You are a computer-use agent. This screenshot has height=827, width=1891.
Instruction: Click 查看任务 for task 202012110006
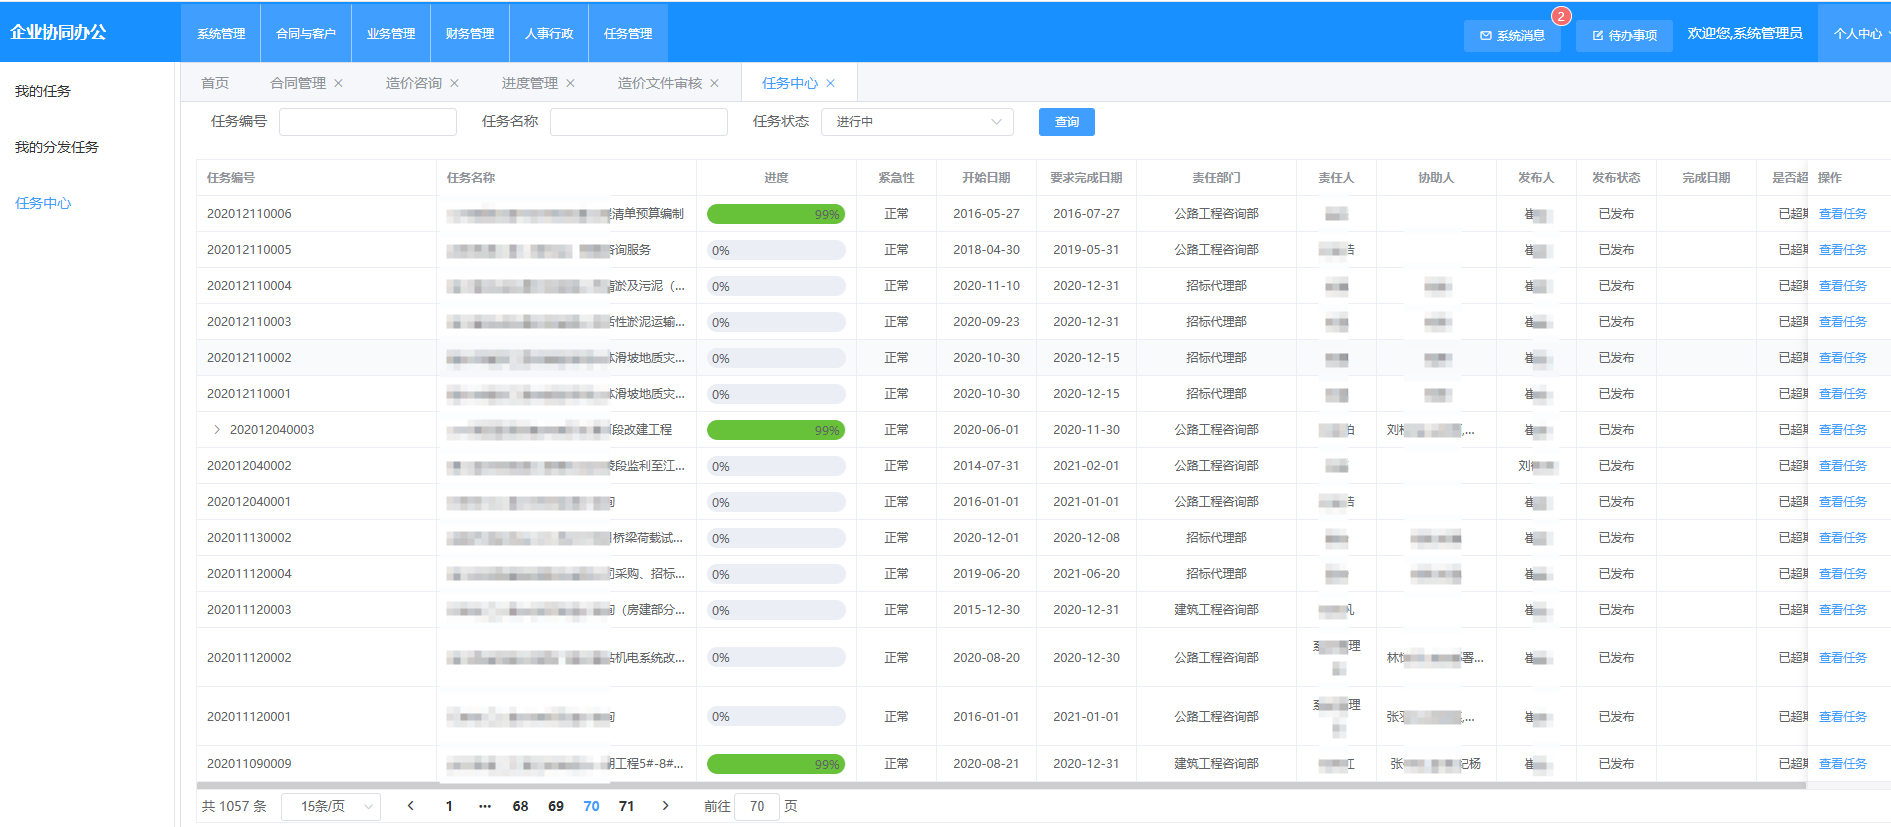point(1843,214)
